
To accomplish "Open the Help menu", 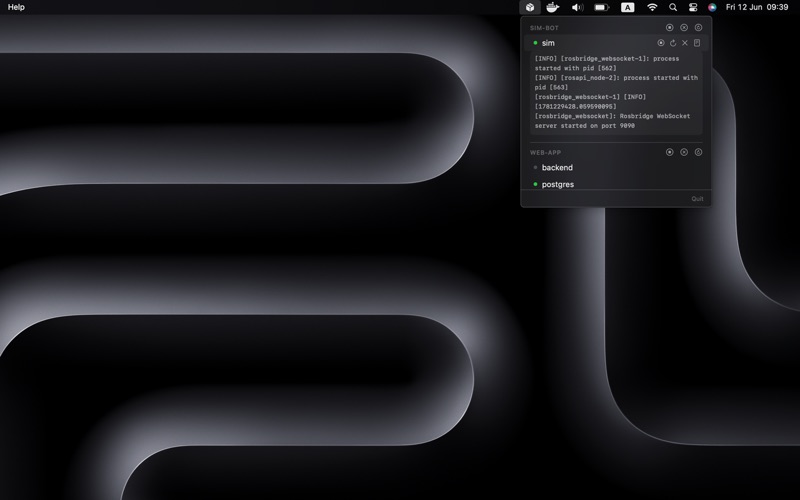I will point(16,7).
